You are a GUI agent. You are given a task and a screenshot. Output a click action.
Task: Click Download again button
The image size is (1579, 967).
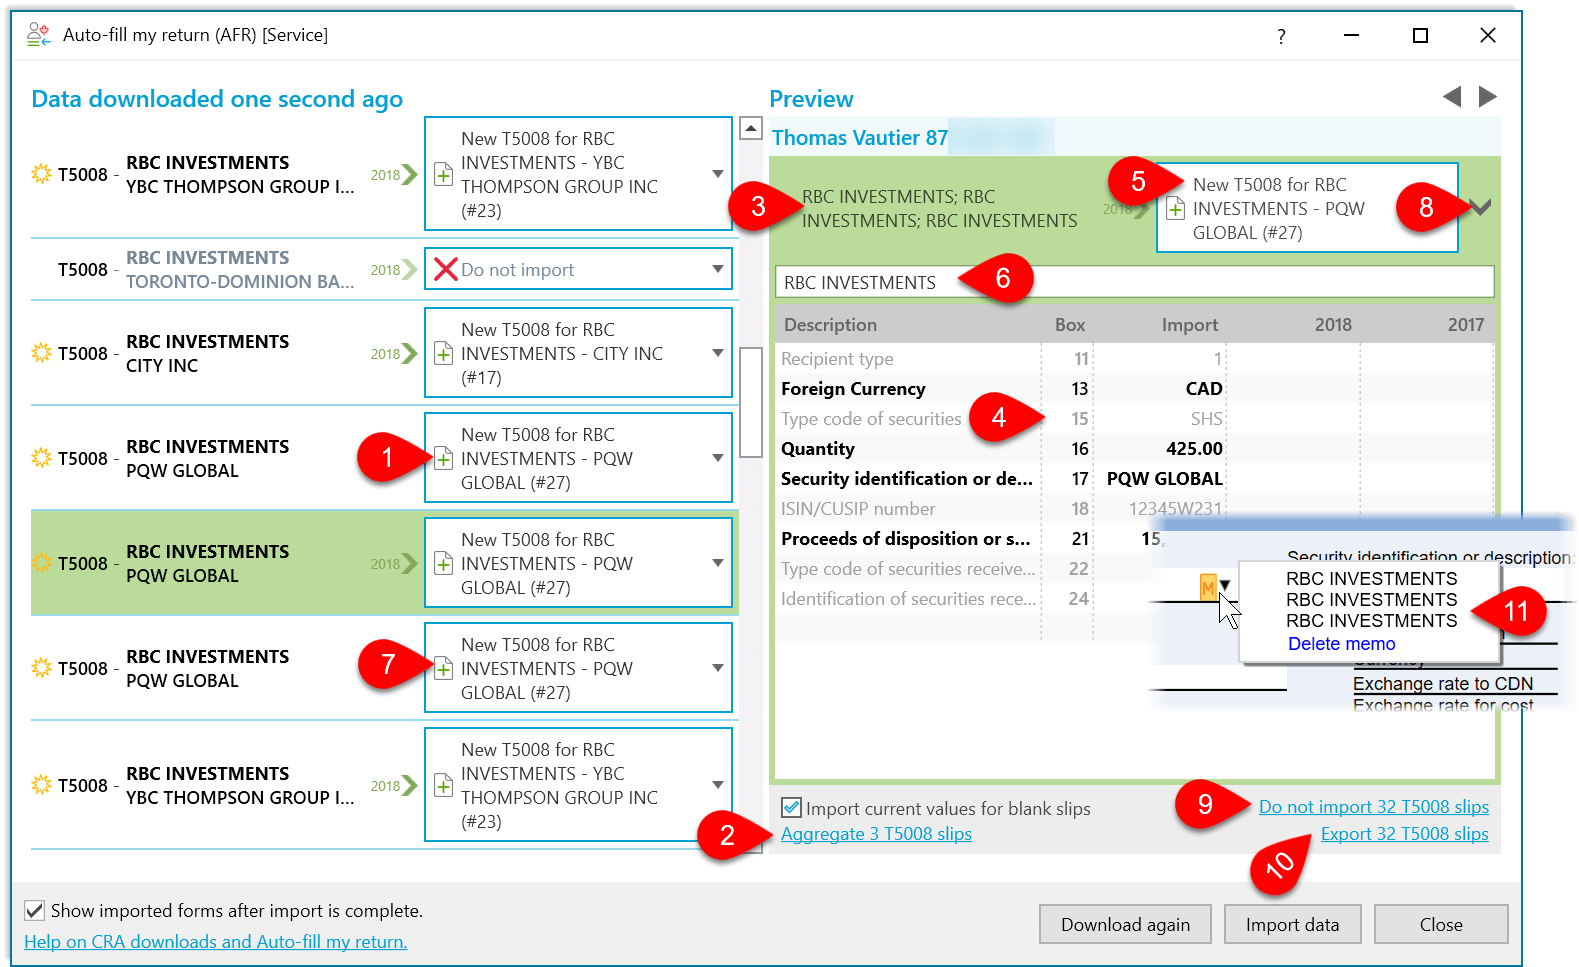coord(1125,924)
